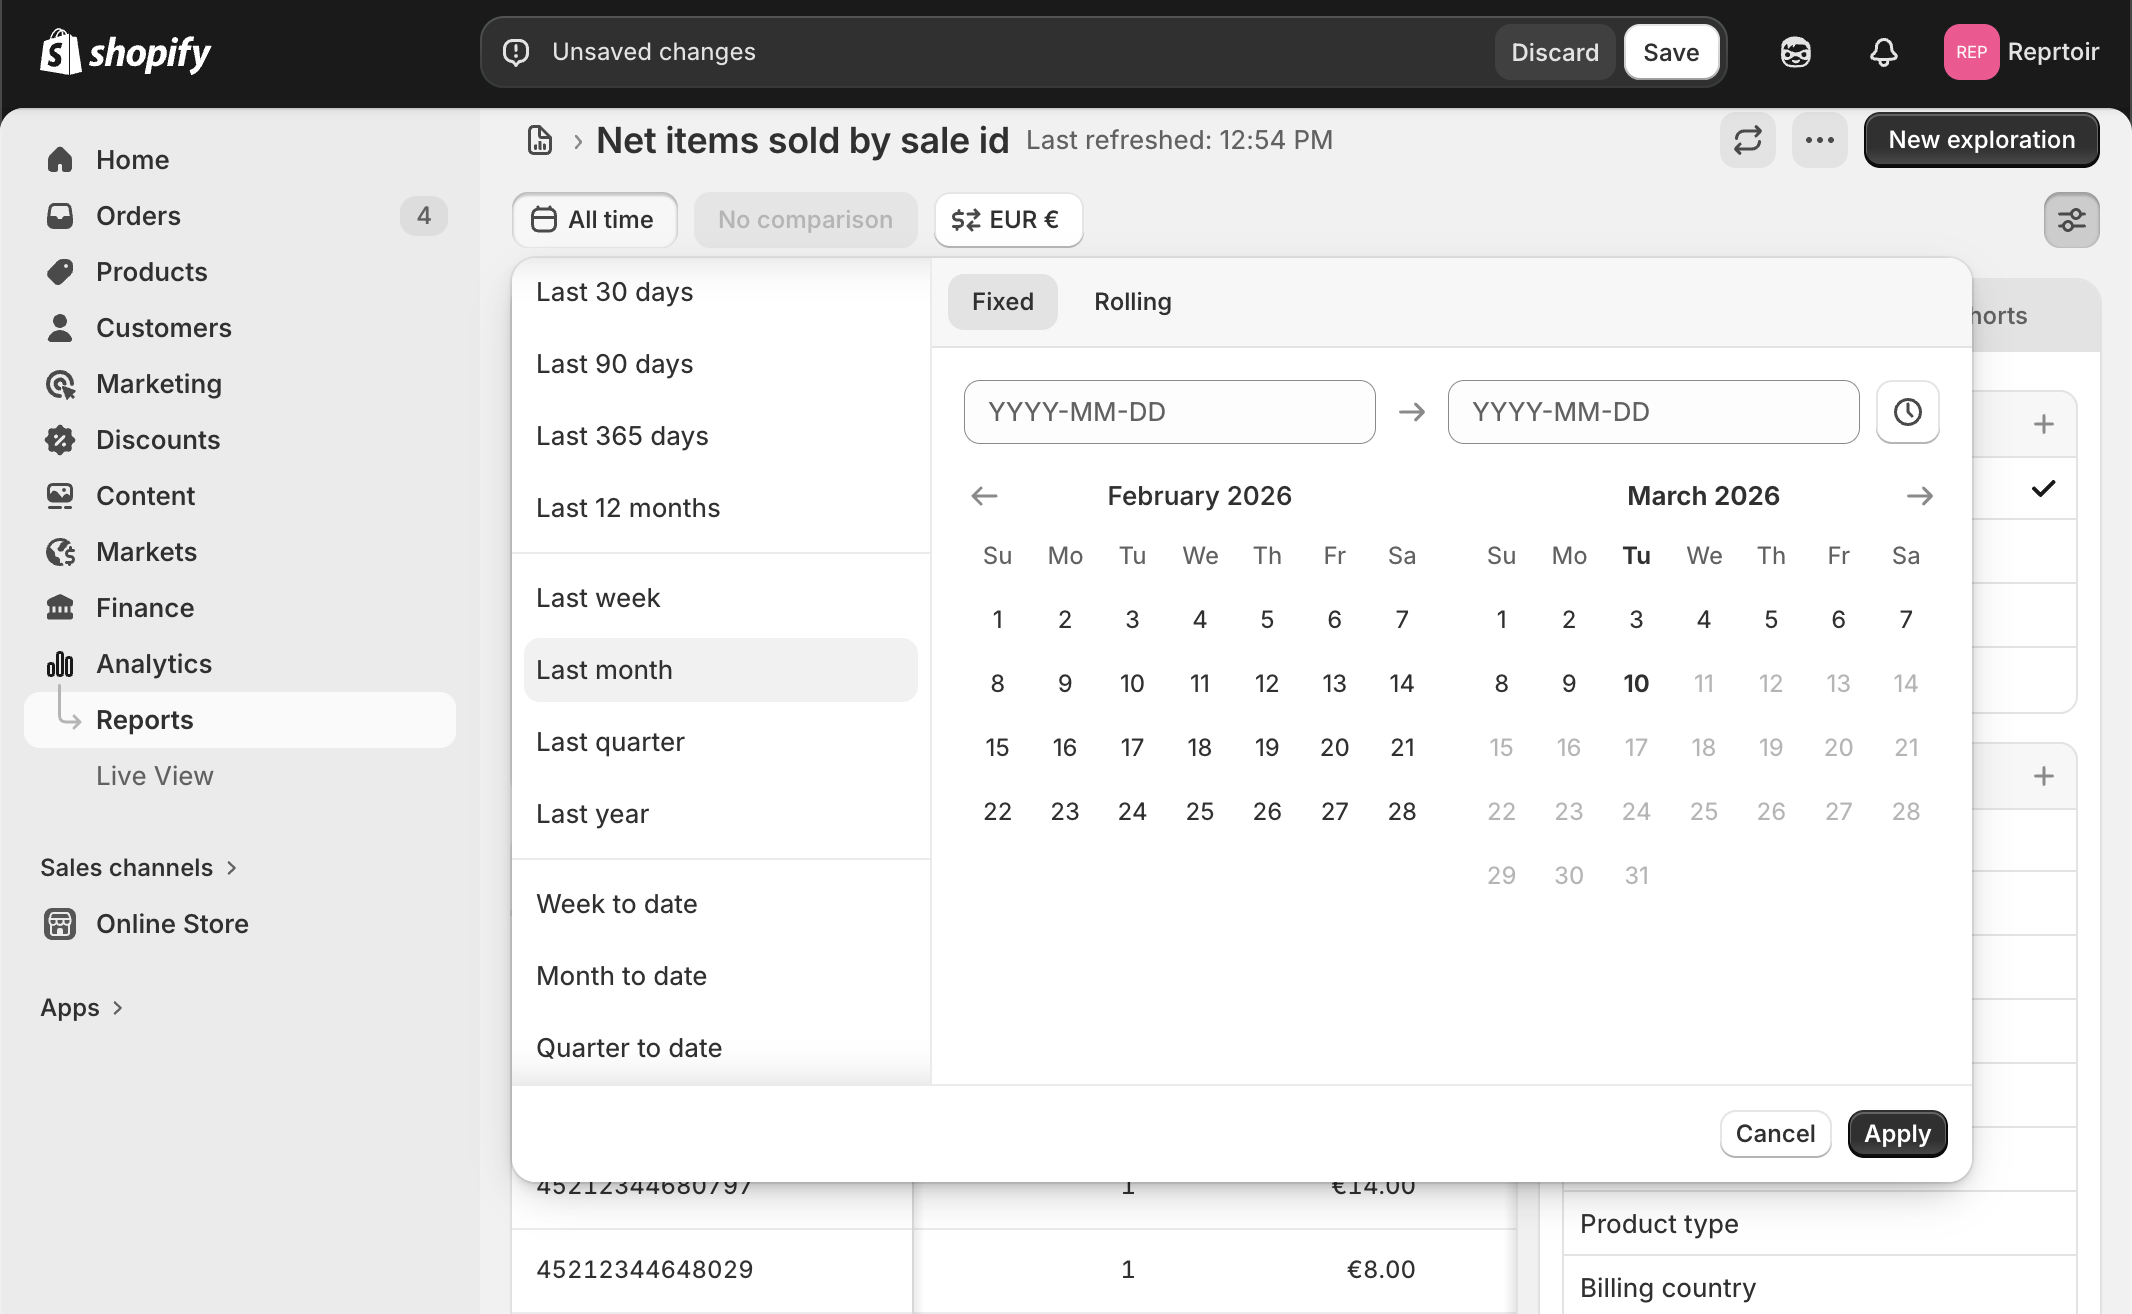2132x1314 pixels.
Task: Open the three-dots more actions menu
Action: tap(1819, 140)
